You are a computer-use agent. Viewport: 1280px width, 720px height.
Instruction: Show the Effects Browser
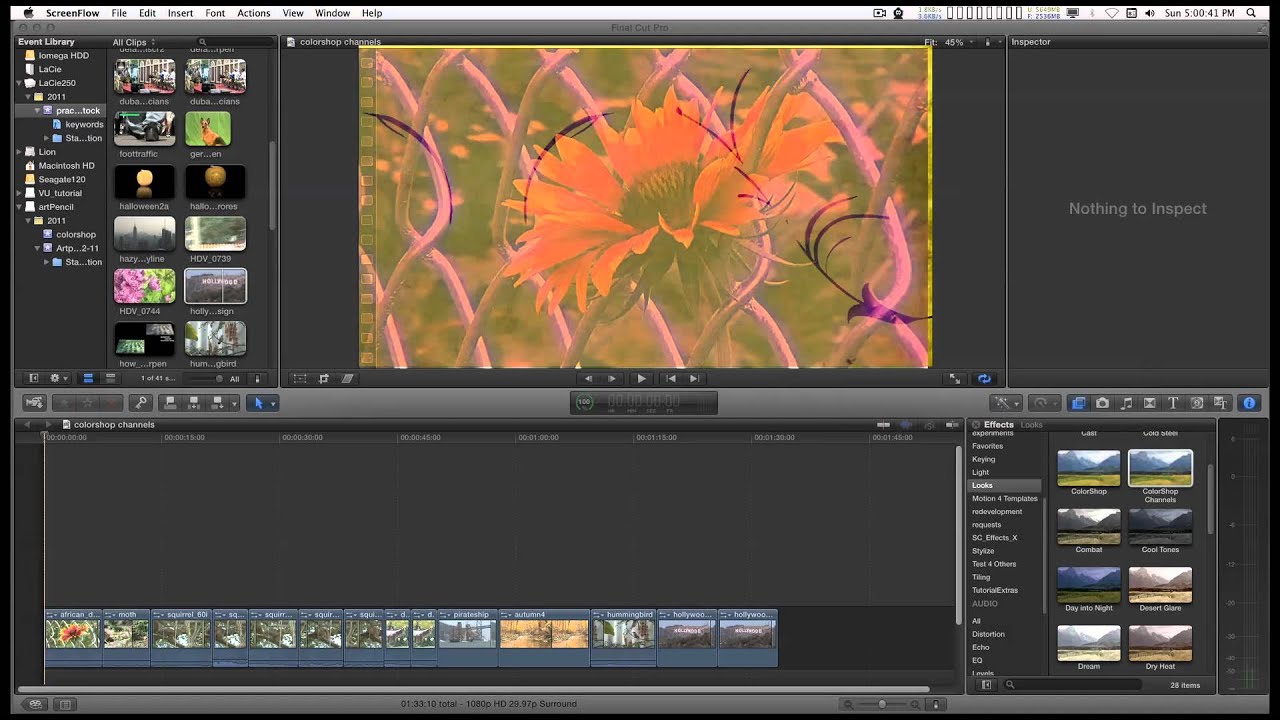[x=1078, y=403]
